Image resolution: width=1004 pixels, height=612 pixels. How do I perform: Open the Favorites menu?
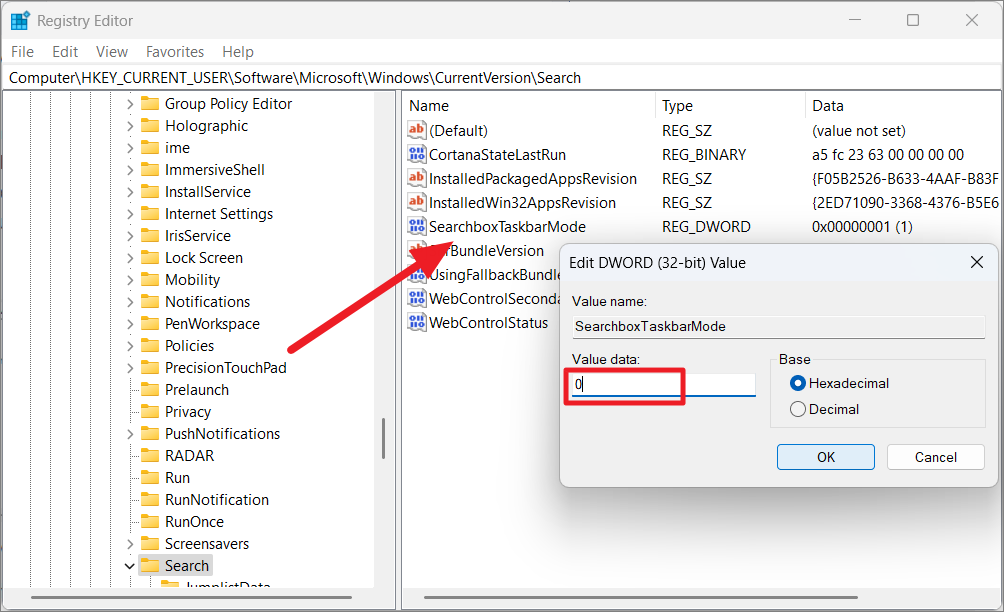174,52
